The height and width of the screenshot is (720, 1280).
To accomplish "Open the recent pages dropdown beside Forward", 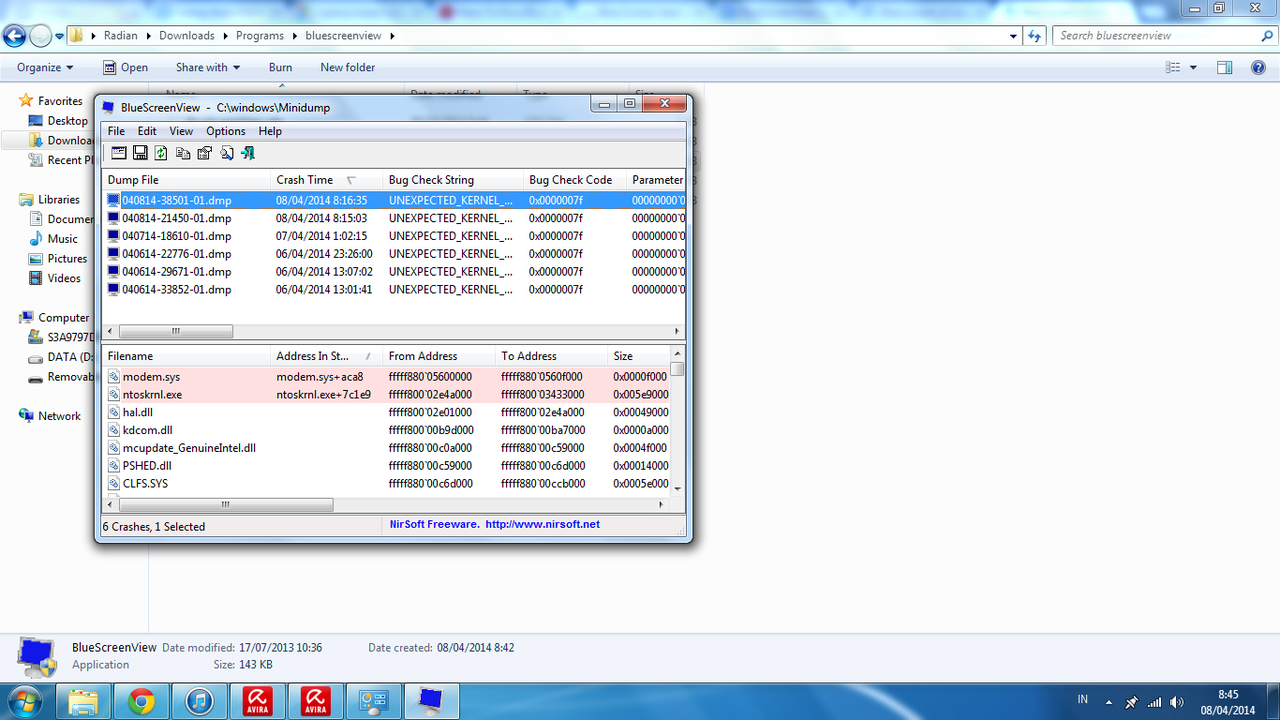I will (x=59, y=36).
